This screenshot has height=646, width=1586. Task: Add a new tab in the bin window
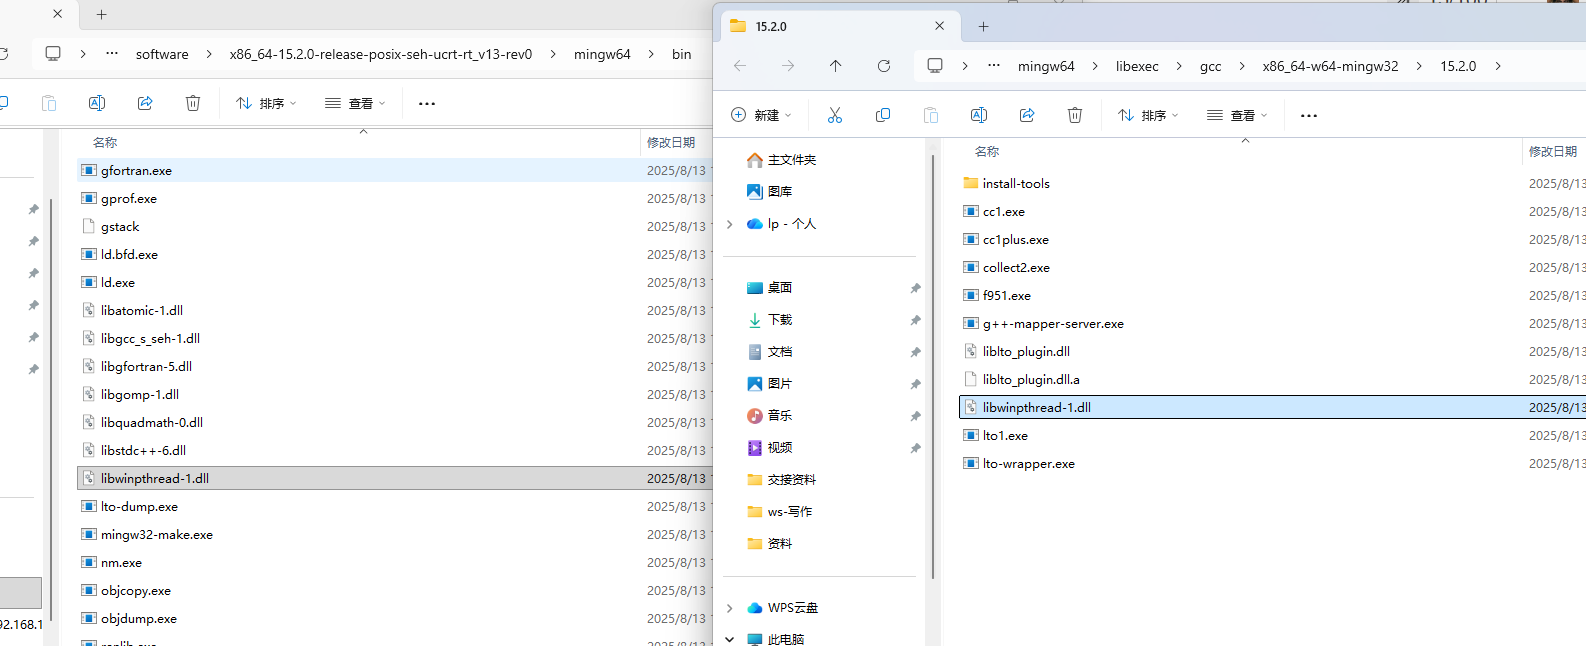click(101, 14)
